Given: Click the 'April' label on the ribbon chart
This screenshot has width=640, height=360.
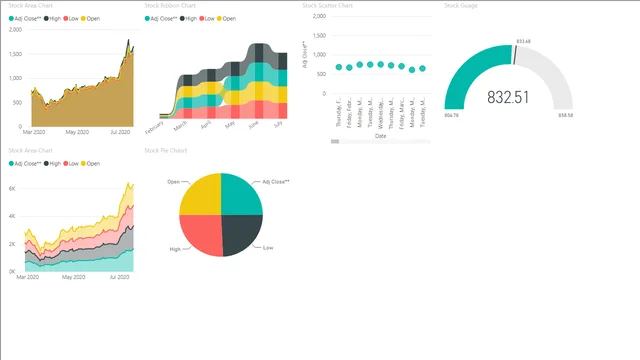Looking at the screenshot, I should click(206, 125).
